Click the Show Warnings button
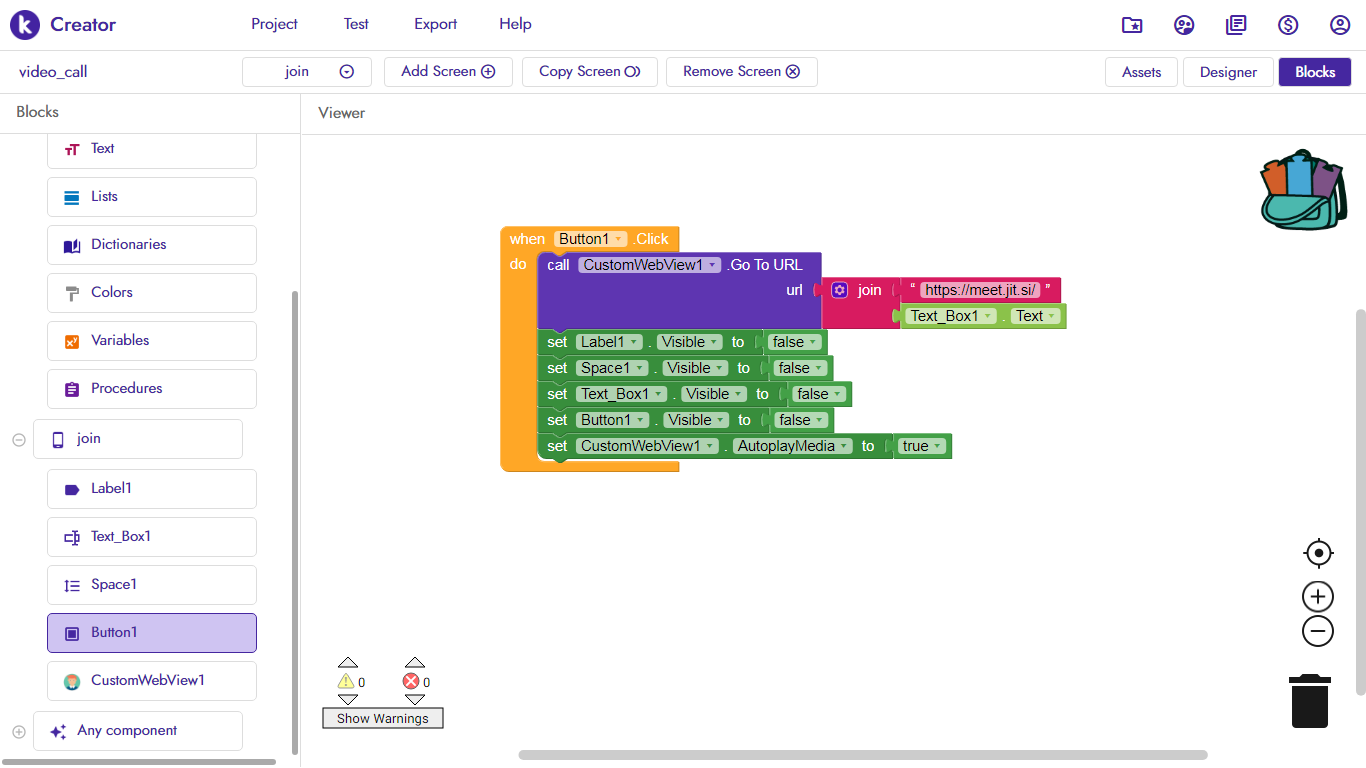The image size is (1366, 768). (382, 718)
